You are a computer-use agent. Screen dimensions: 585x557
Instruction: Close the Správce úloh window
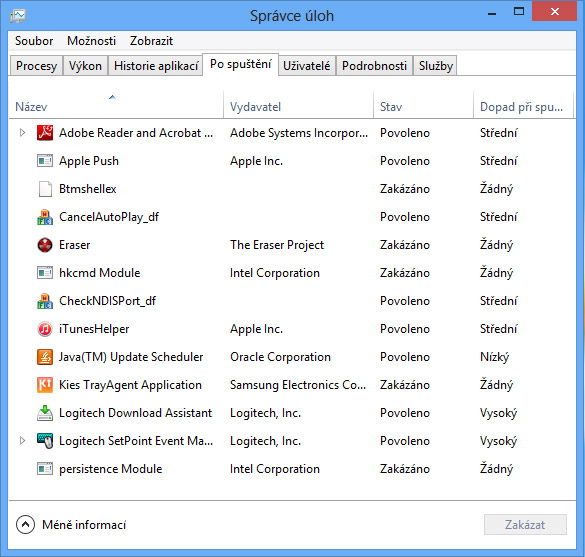pos(554,12)
